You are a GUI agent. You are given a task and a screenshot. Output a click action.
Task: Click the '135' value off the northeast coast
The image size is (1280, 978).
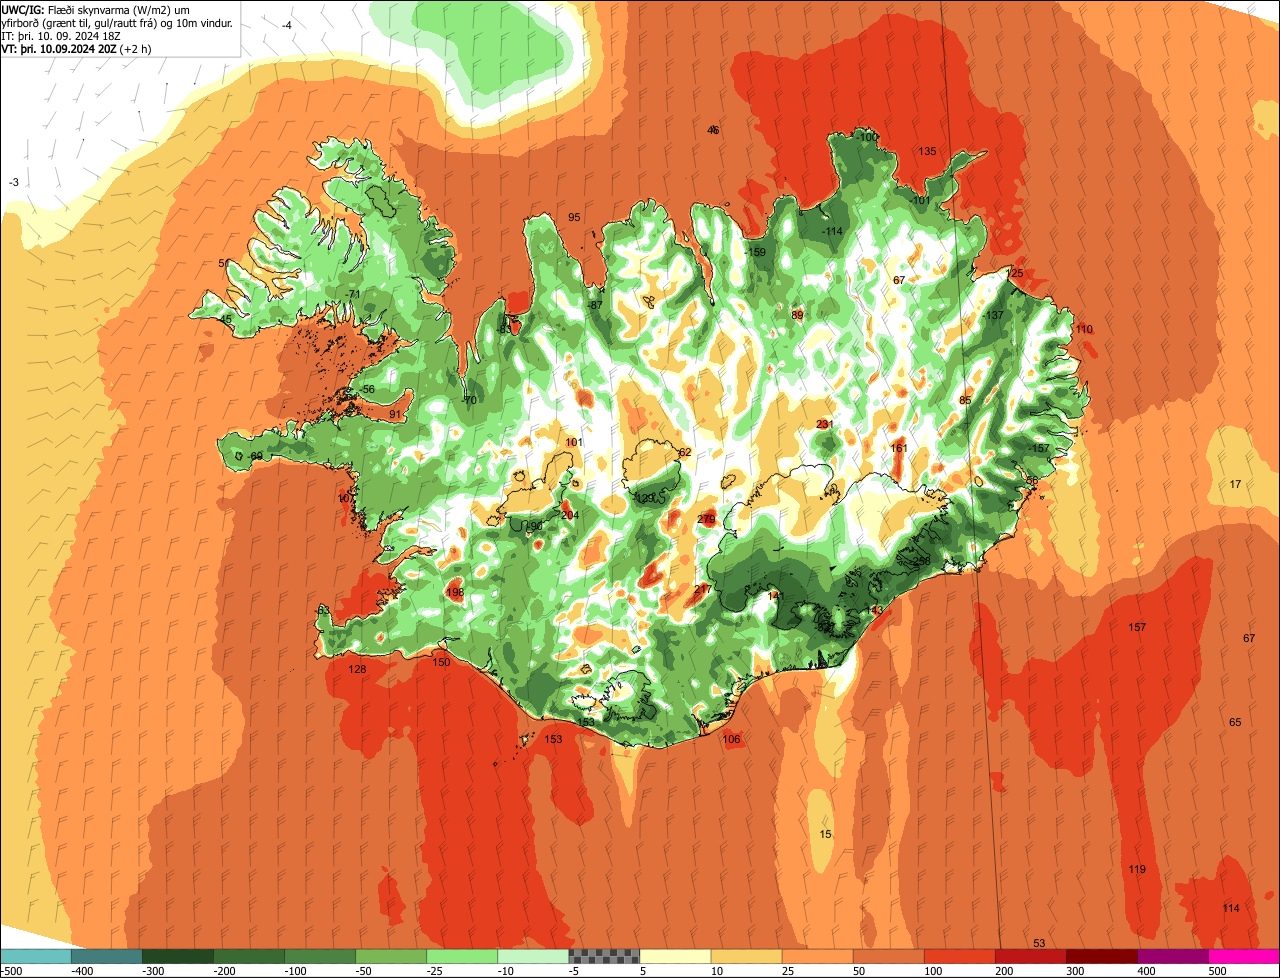pyautogui.click(x=927, y=152)
